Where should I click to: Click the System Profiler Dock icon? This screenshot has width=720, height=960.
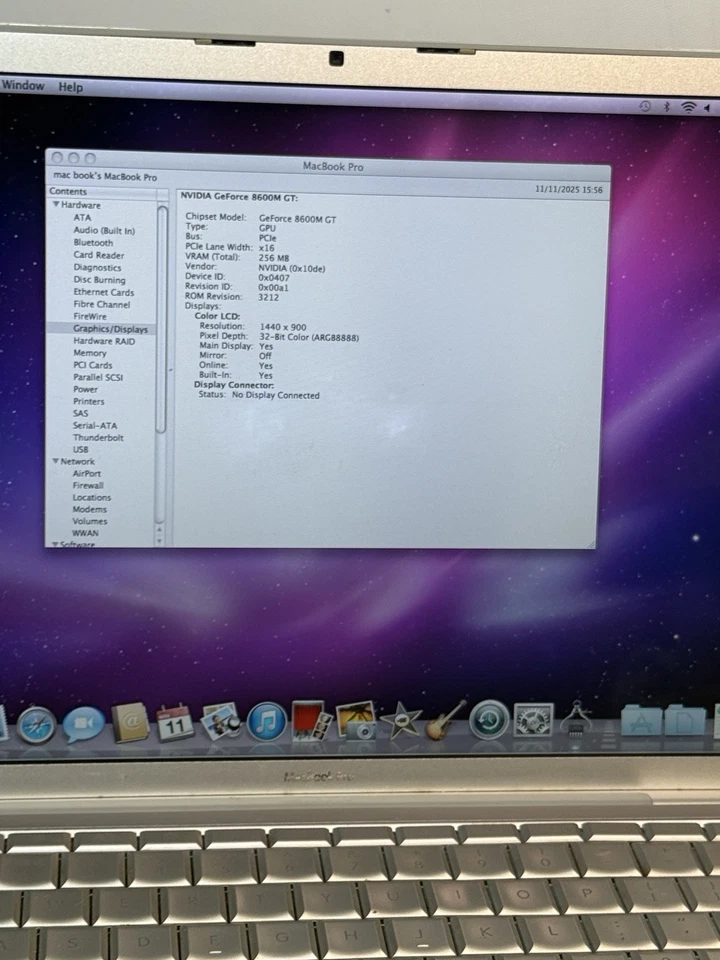tap(576, 718)
